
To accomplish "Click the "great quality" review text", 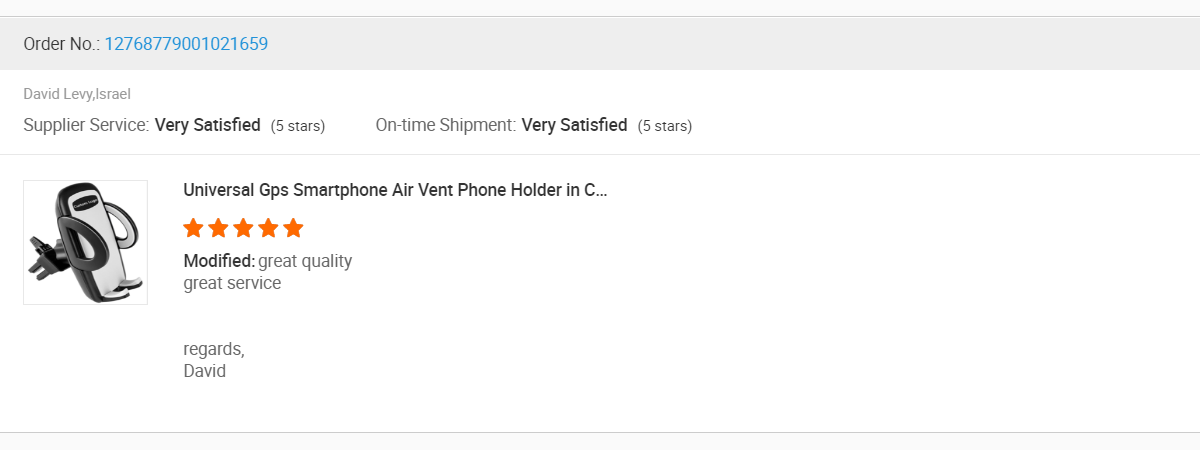I will 305,261.
